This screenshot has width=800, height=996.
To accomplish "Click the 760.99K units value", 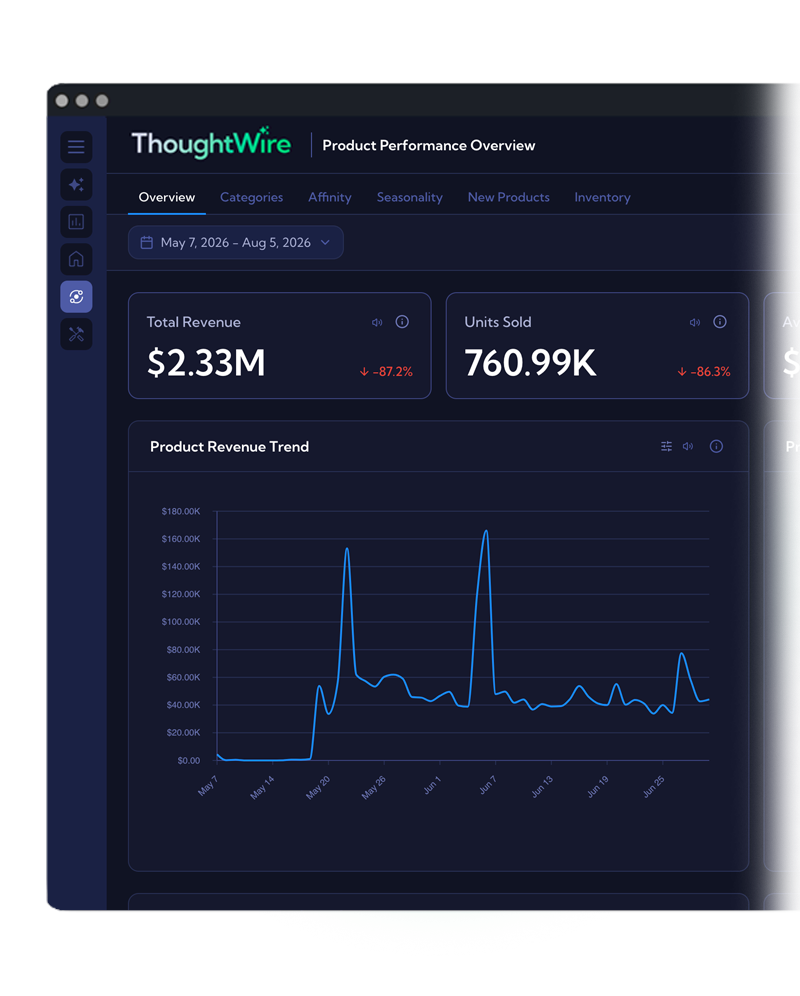I will 530,363.
